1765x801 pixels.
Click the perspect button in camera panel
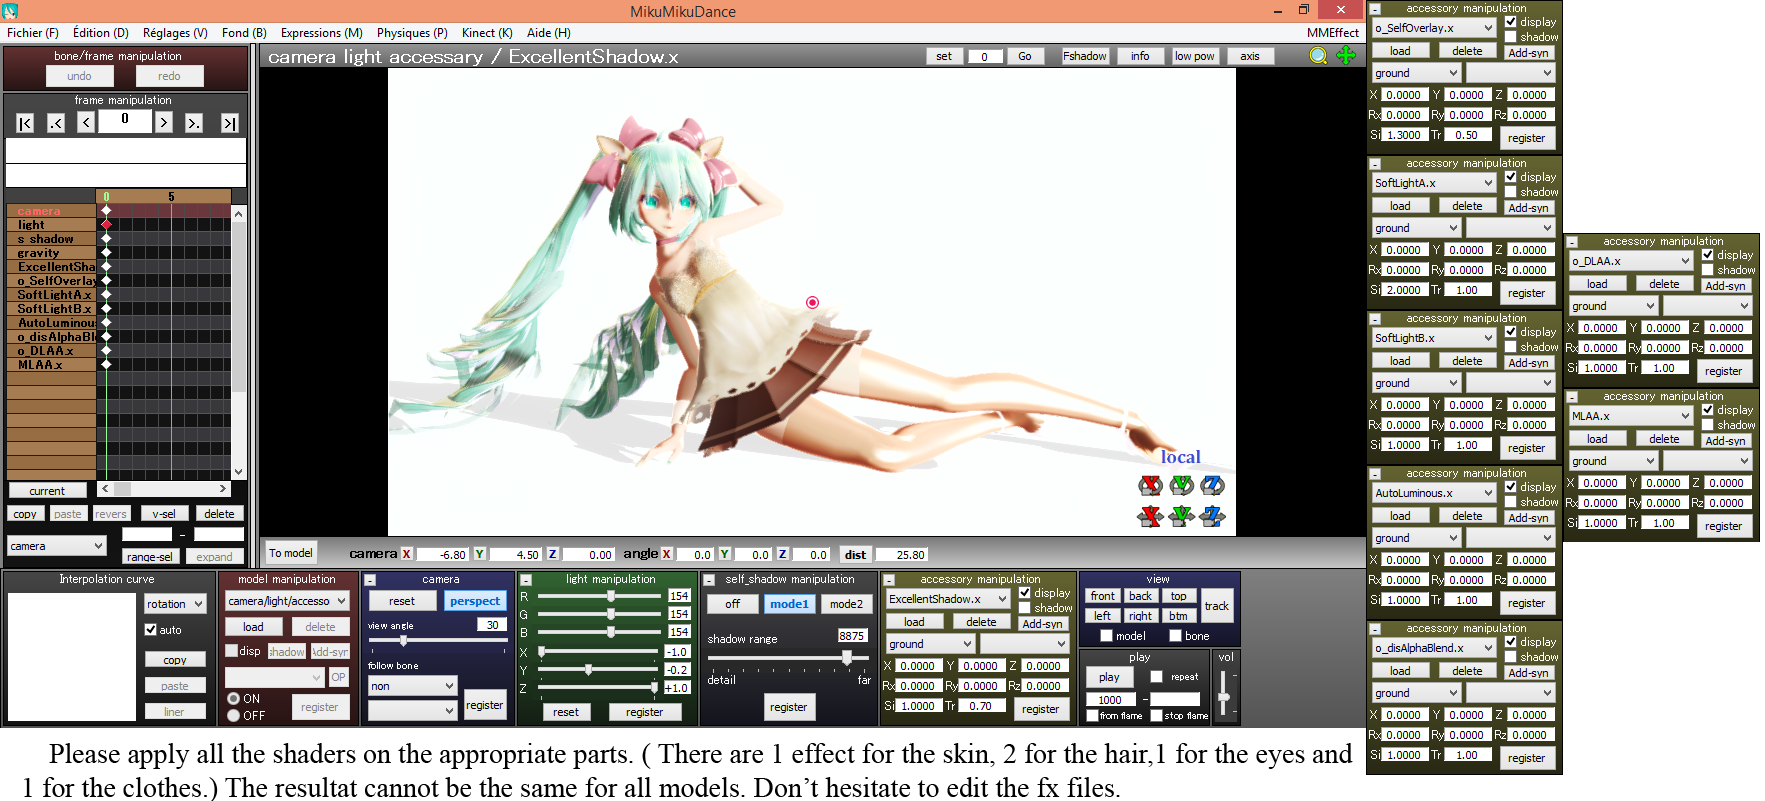coord(475,601)
